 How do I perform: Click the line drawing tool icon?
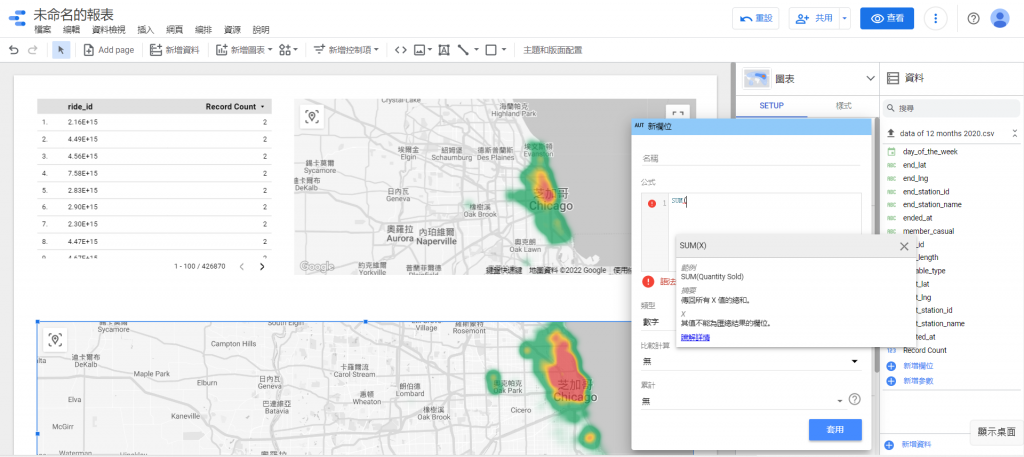pos(463,50)
